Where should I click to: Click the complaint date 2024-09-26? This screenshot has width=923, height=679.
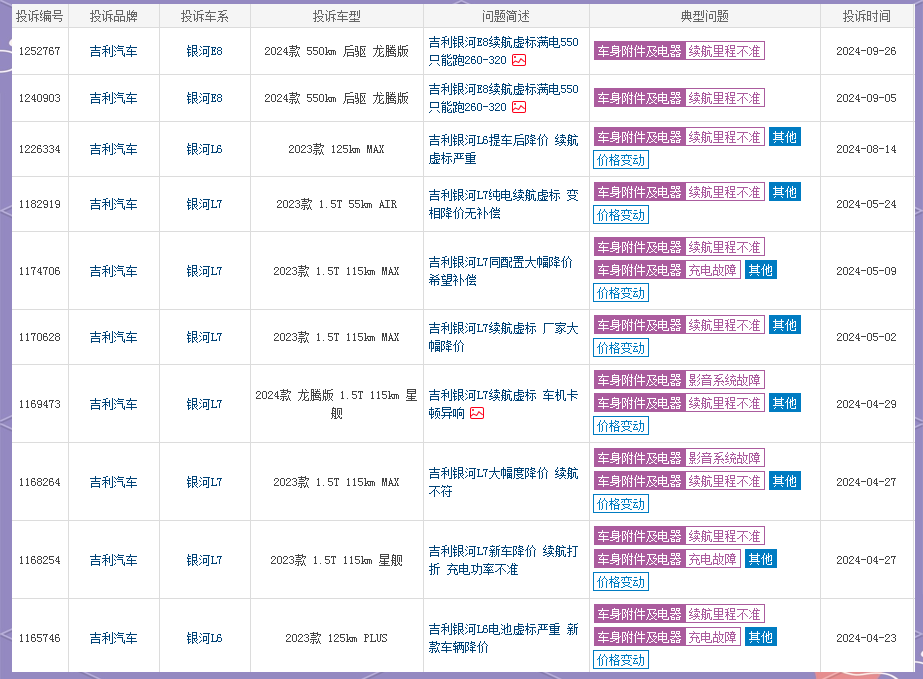point(866,51)
